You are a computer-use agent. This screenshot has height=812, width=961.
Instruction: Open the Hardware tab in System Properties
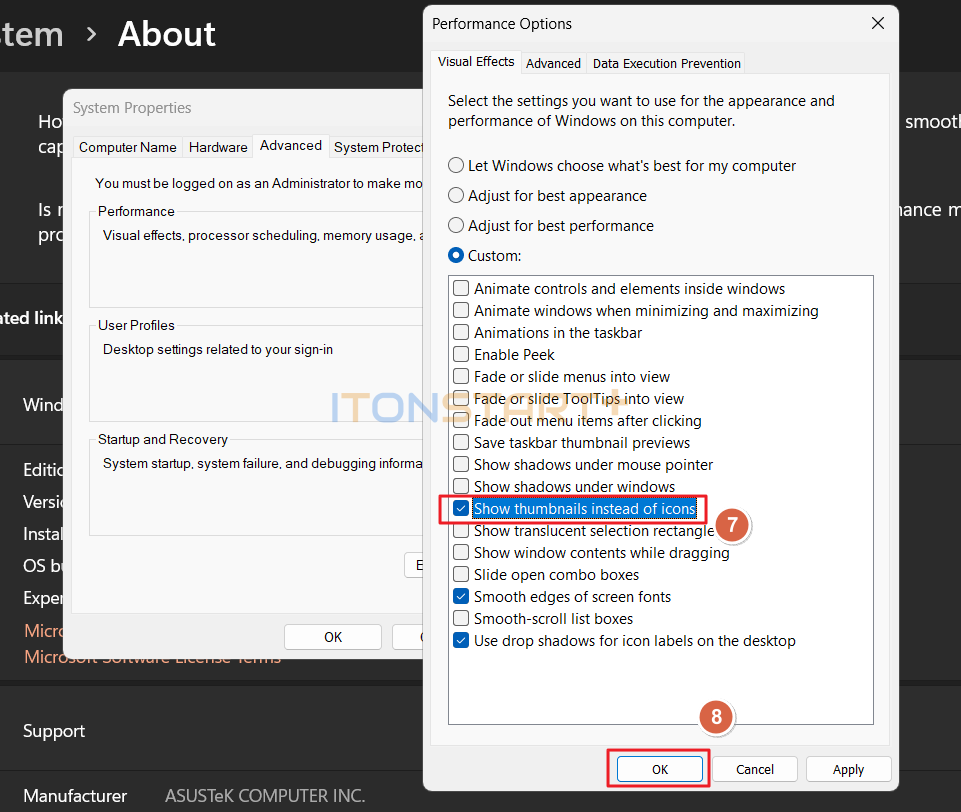point(218,147)
